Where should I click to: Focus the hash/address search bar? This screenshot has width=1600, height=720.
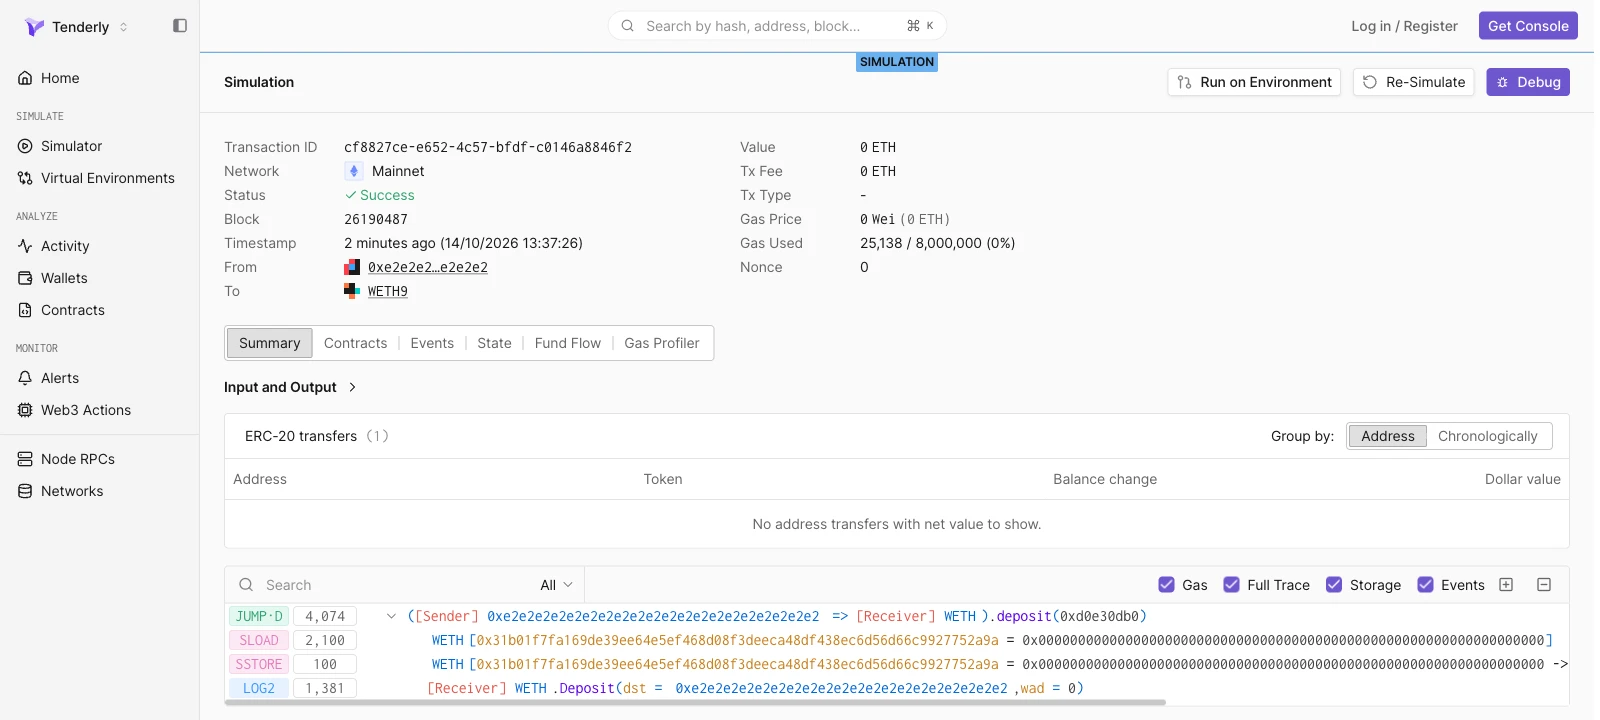tap(777, 26)
